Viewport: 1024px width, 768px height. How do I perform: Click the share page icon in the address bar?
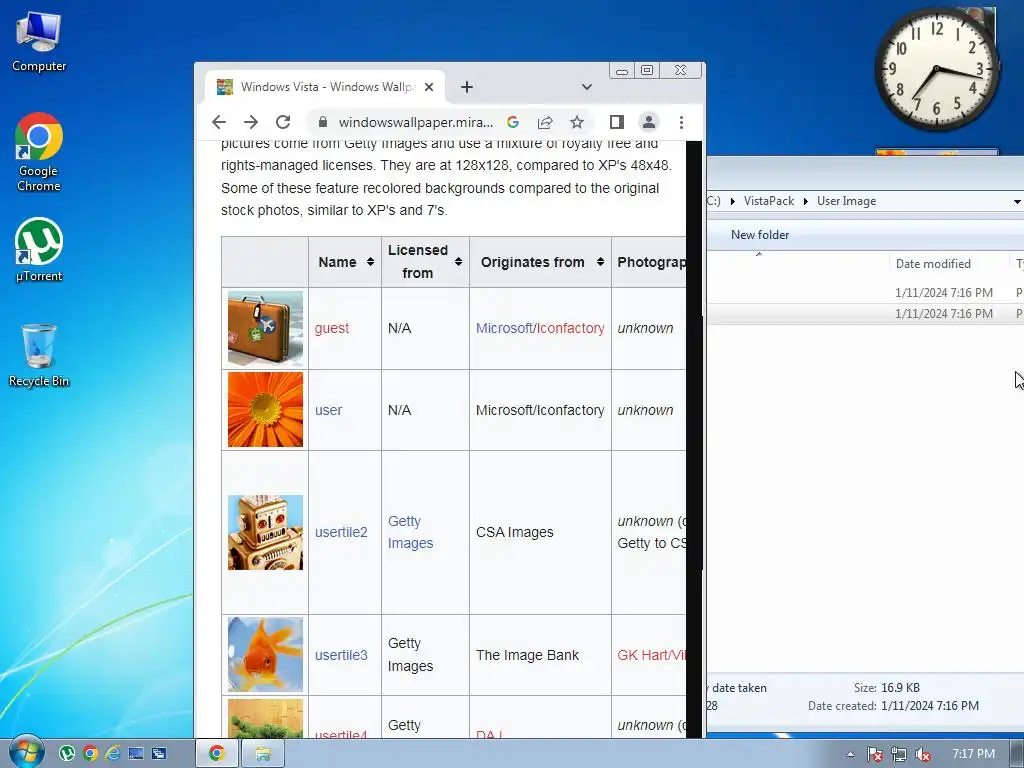[x=545, y=122]
